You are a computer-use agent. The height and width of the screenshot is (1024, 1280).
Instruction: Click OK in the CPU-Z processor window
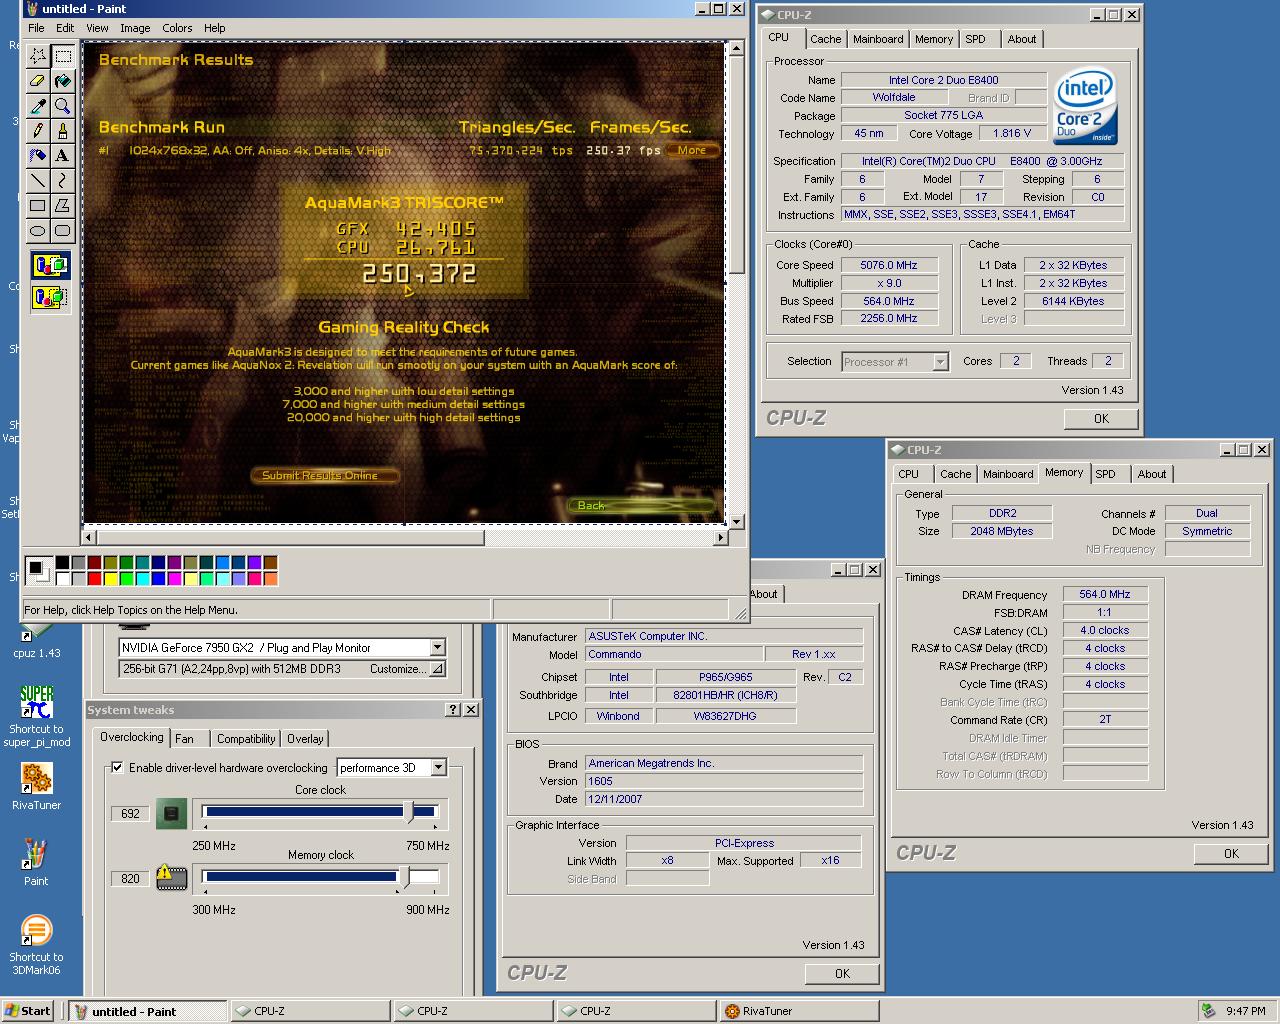[1101, 419]
